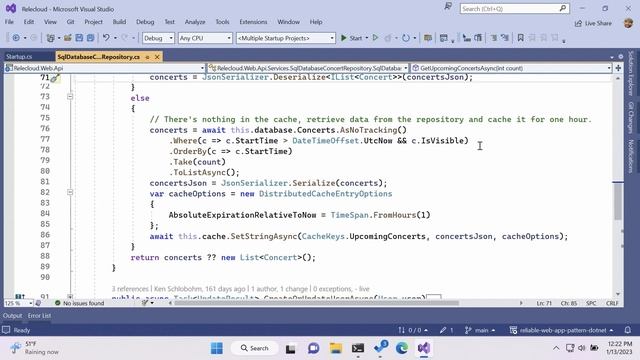
Task: Open the Analyze menu
Action: (195, 22)
